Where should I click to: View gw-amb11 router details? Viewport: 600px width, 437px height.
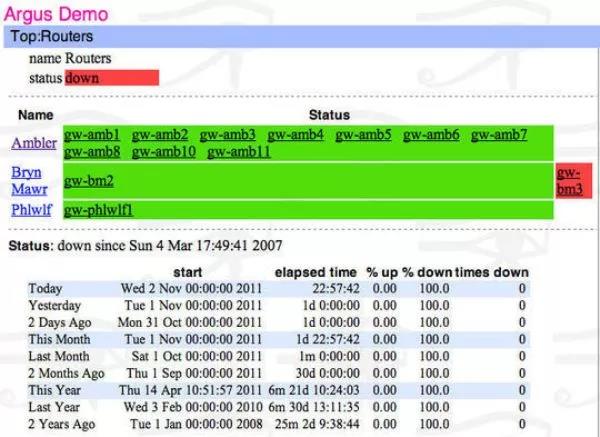click(239, 152)
